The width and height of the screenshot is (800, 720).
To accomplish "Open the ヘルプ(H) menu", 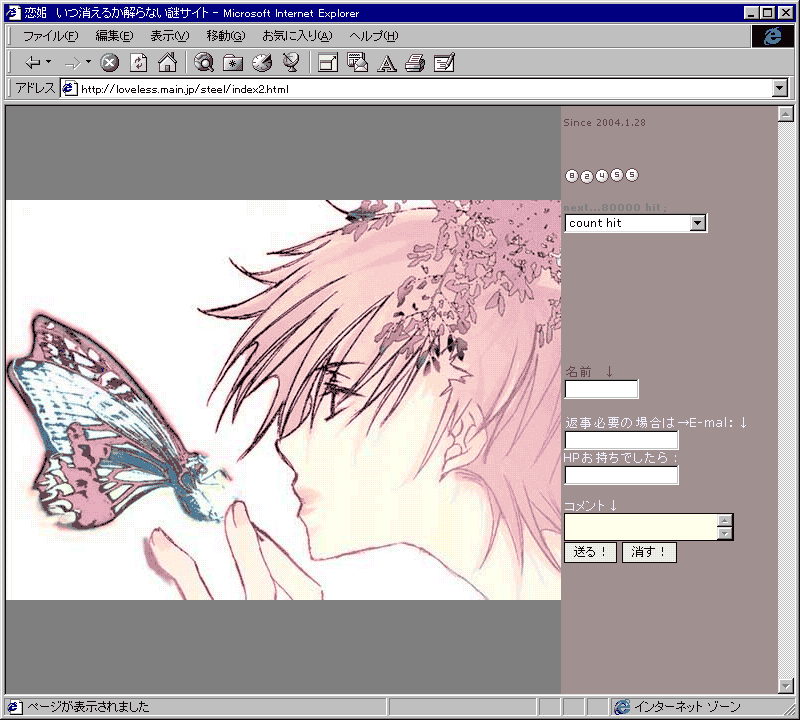I will pyautogui.click(x=373, y=36).
